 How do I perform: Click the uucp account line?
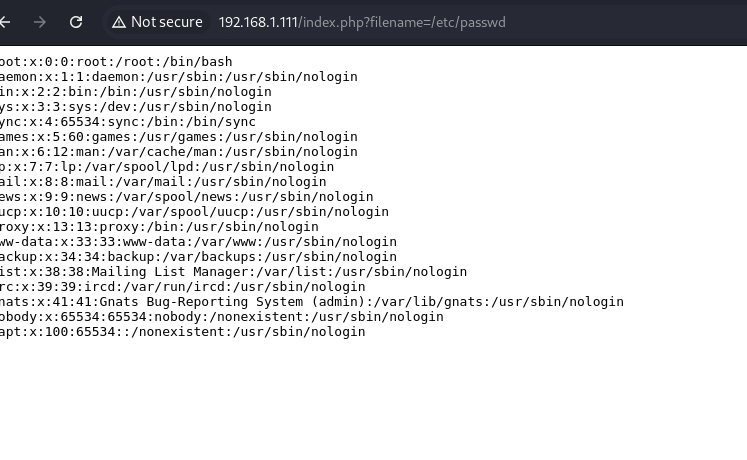click(x=190, y=212)
